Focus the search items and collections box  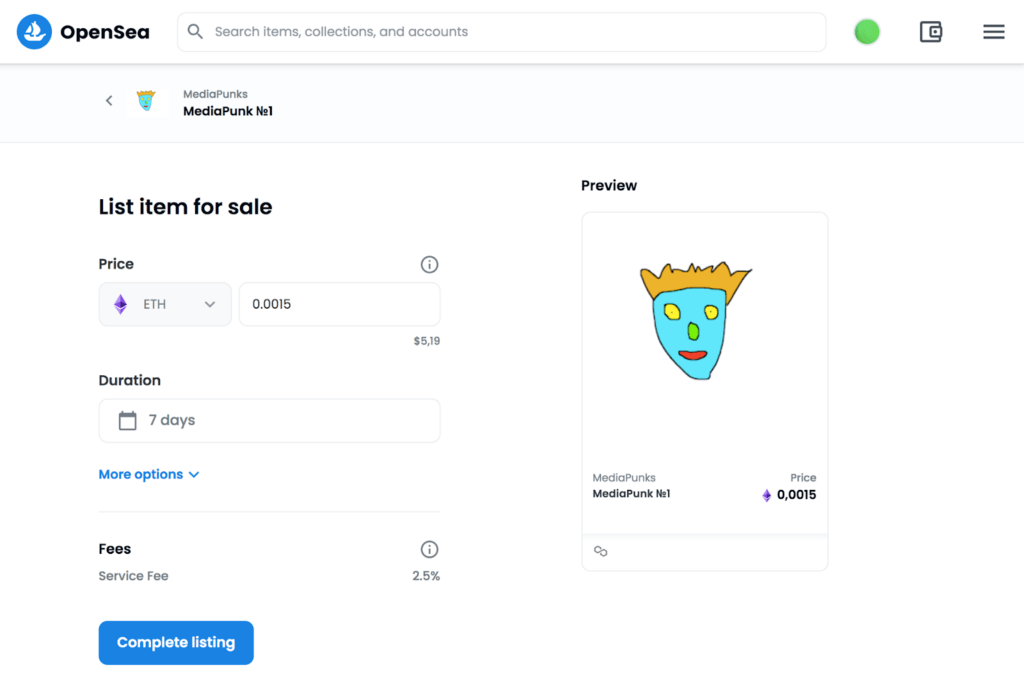(510, 32)
